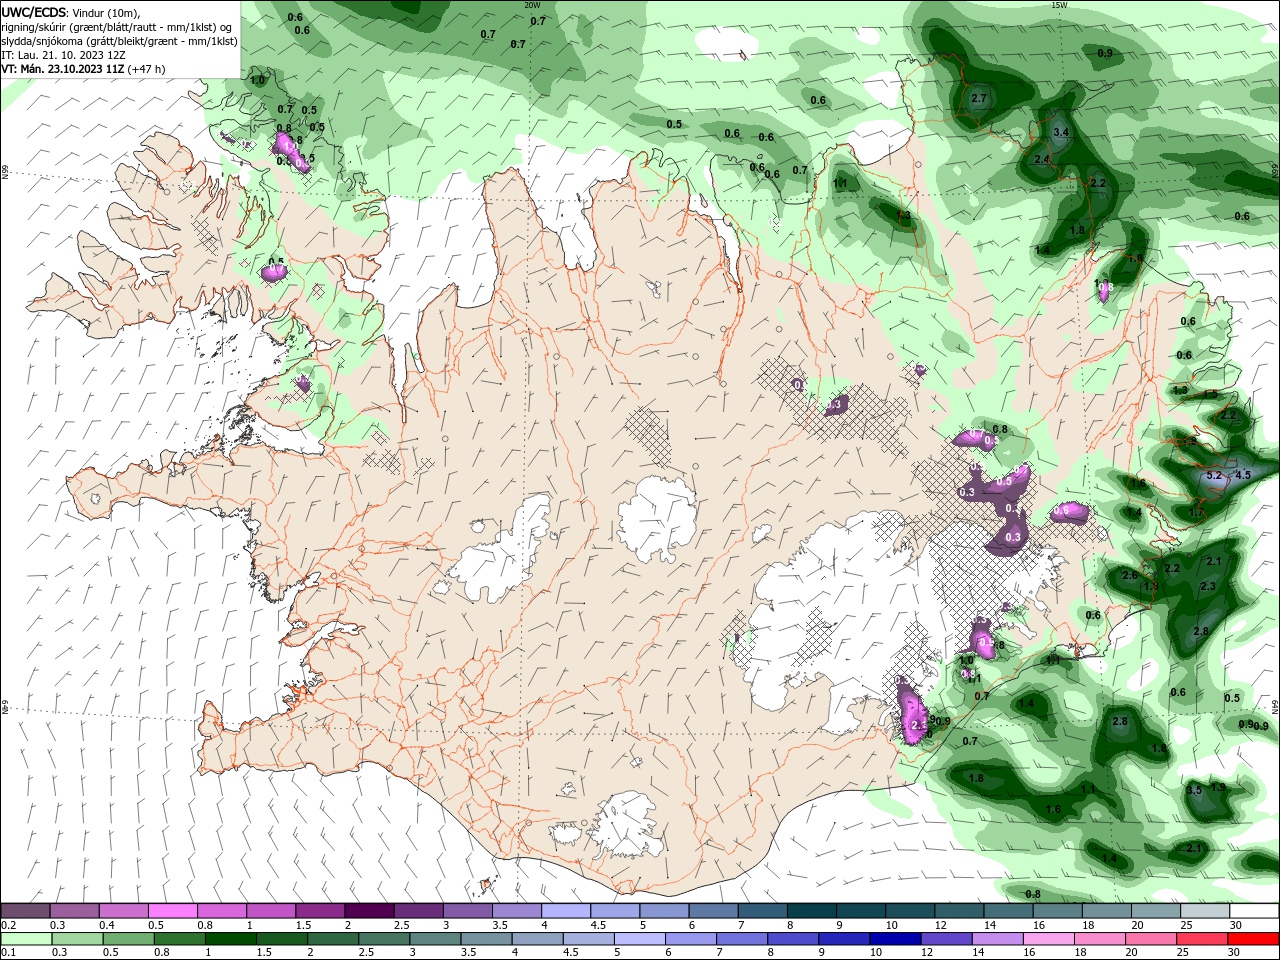Image resolution: width=1280 pixels, height=960 pixels.
Task: Click the UWC/ECDS title in the header box
Action: pyautogui.click(x=35, y=12)
